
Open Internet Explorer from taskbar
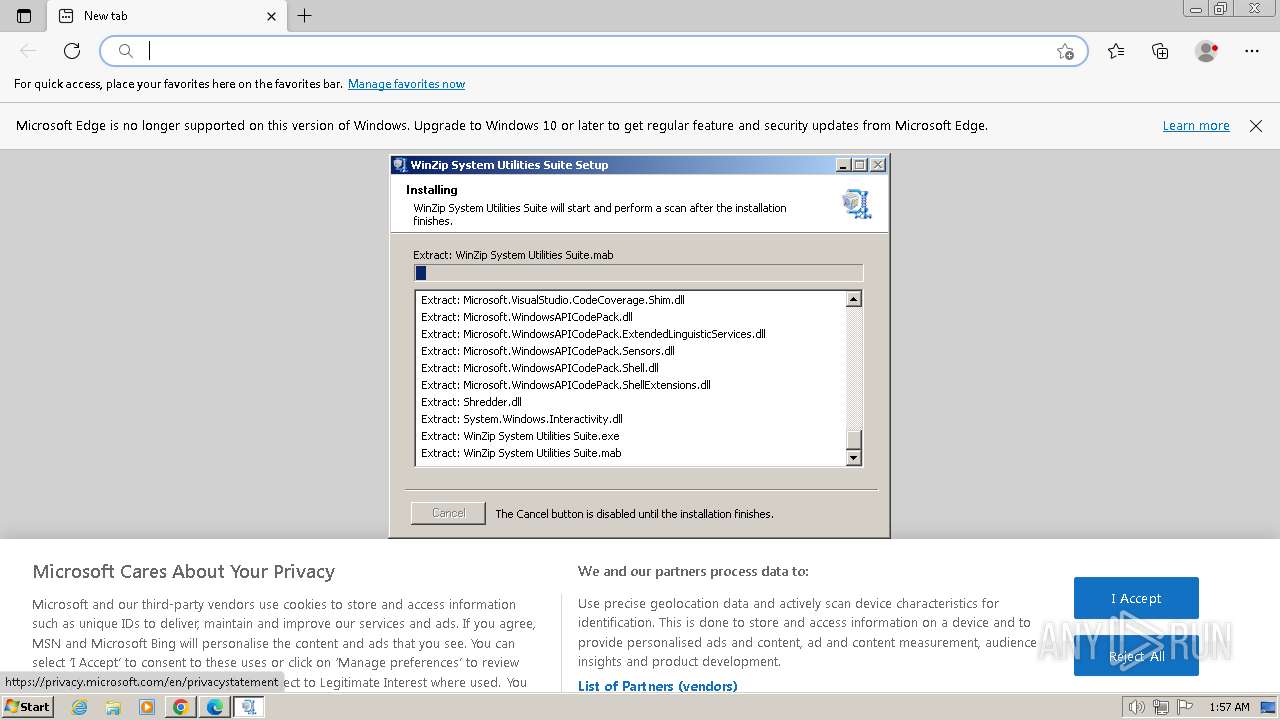coord(80,707)
